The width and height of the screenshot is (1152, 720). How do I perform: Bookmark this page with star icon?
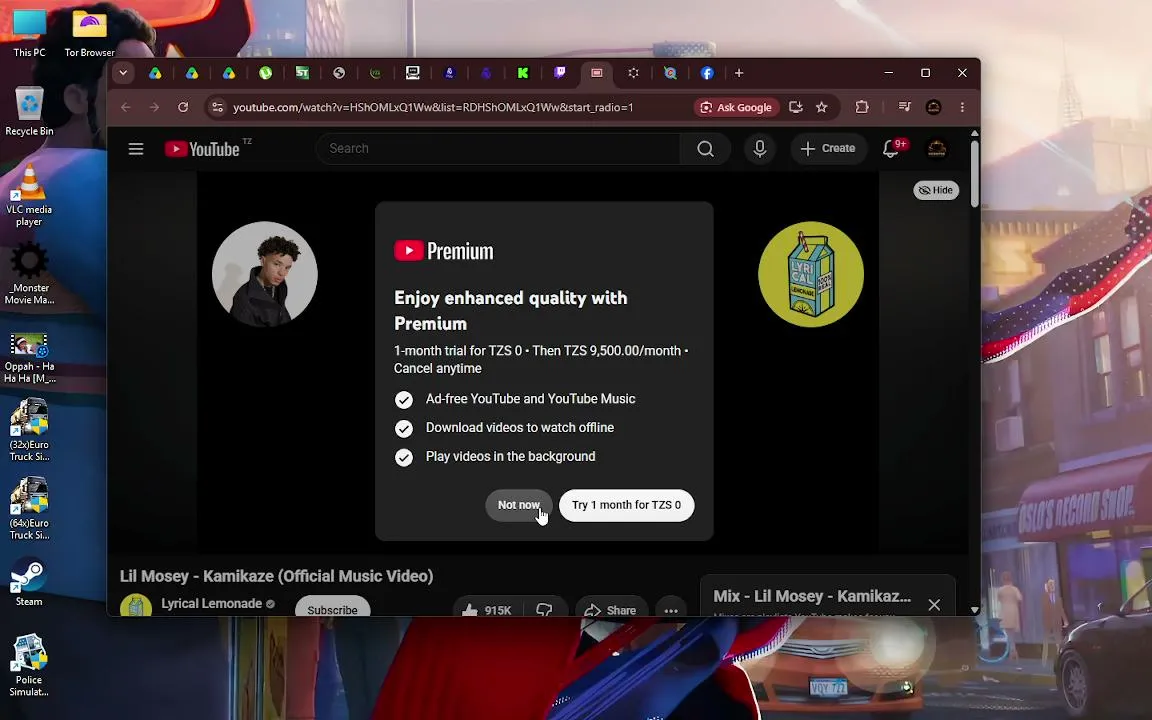[x=821, y=107]
